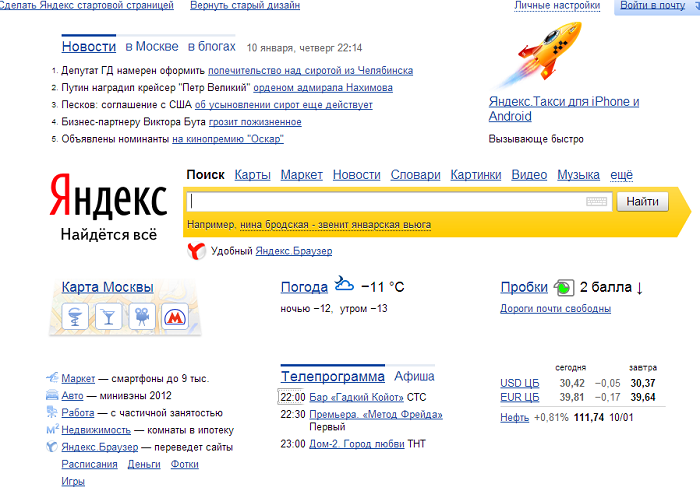Screen dimensions: 700x491
Task: Open Расписания link
Action: point(89,464)
